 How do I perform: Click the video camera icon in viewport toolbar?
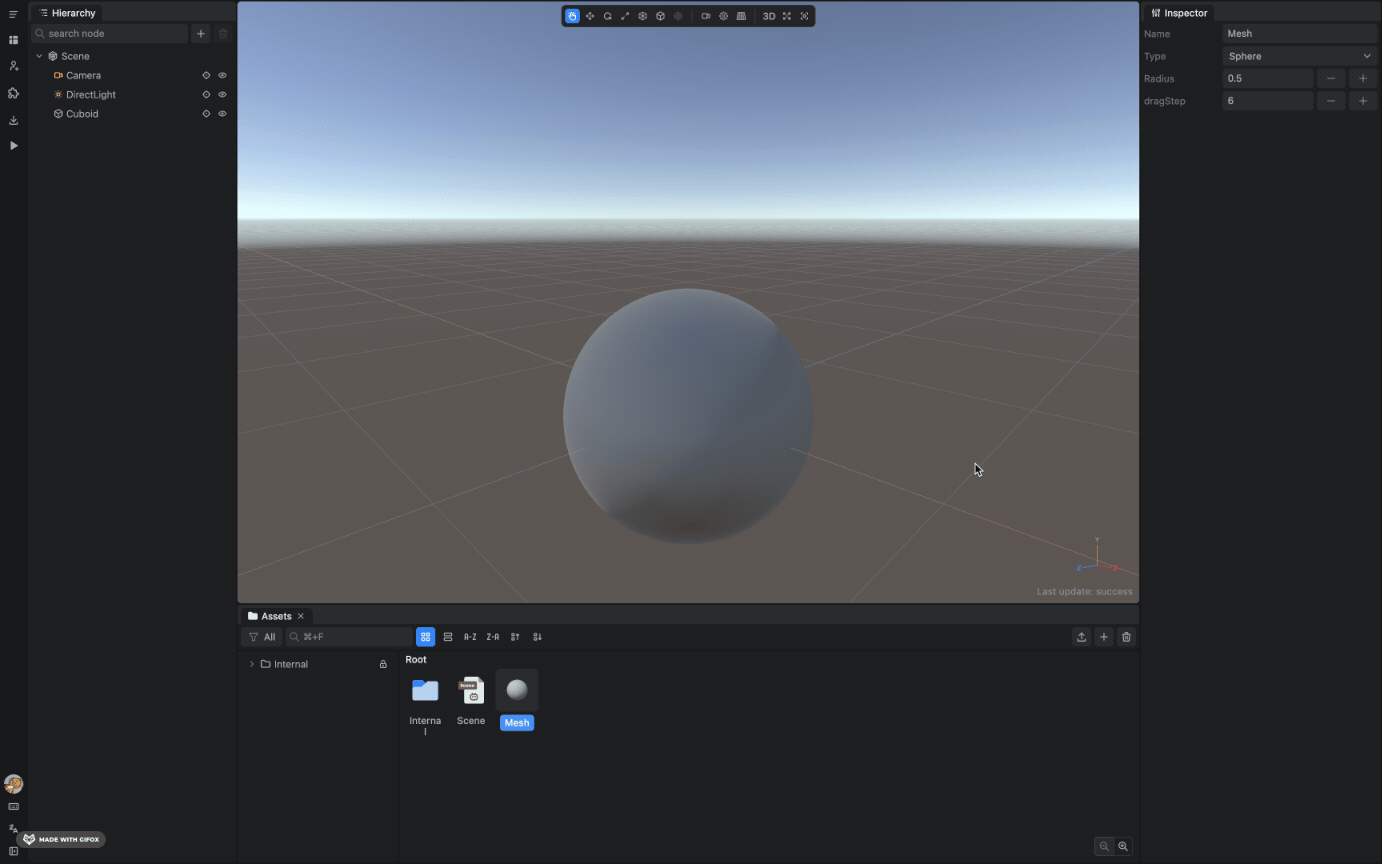706,16
